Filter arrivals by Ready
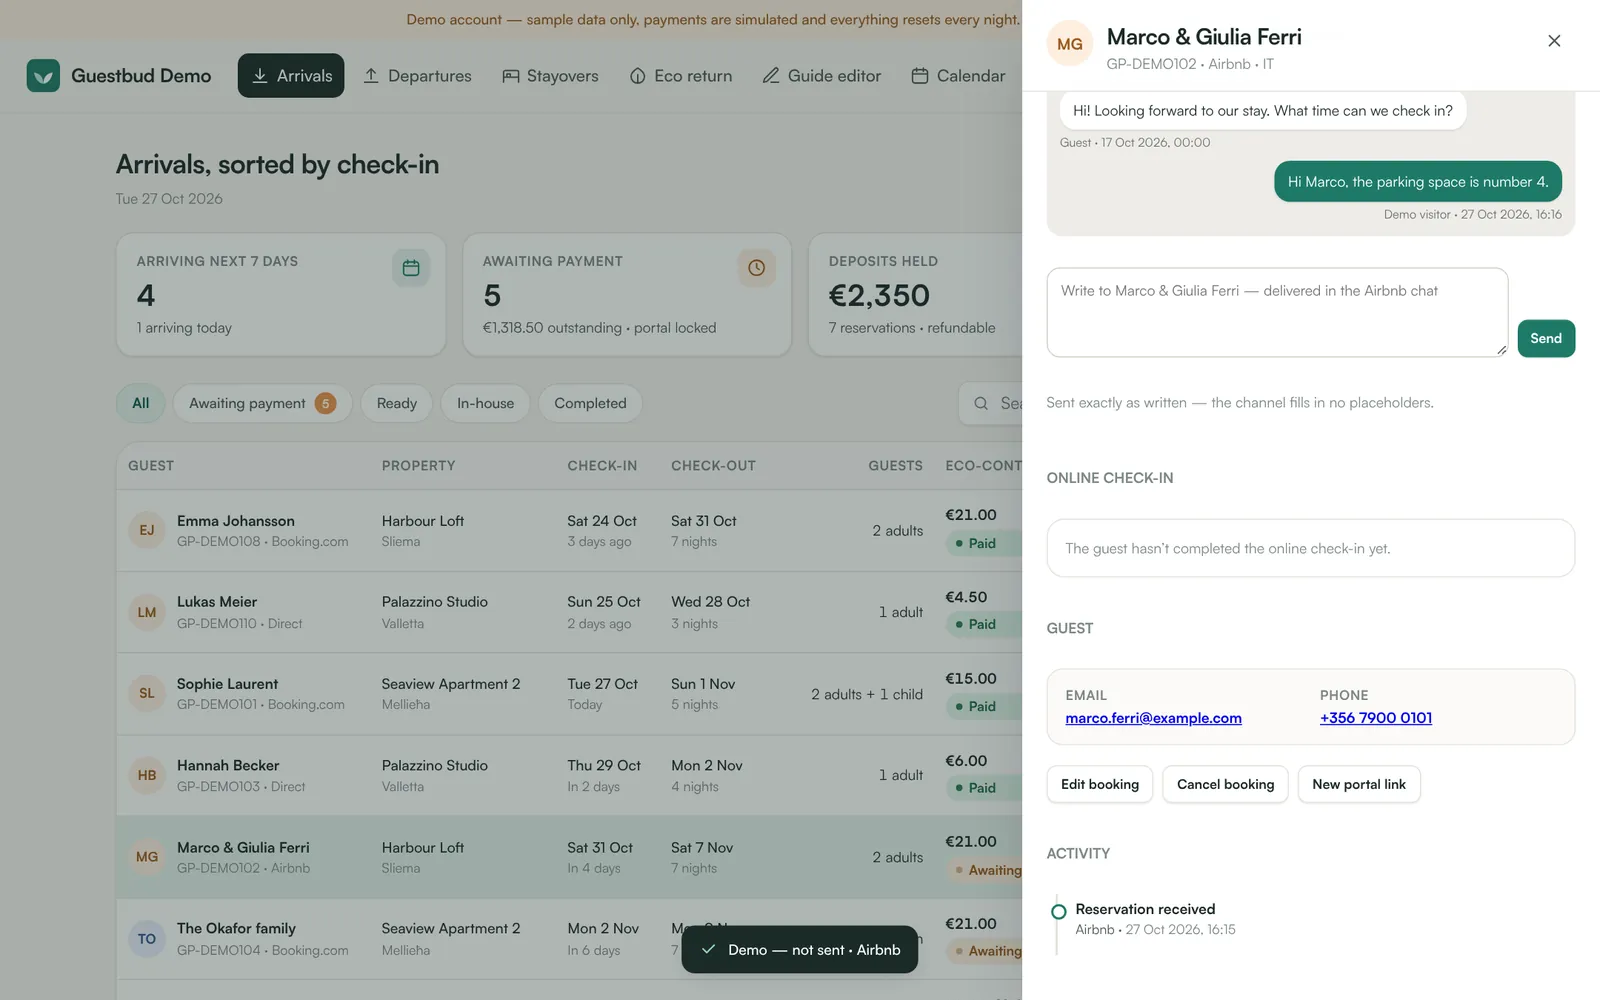Image resolution: width=1600 pixels, height=1000 pixels. click(396, 403)
